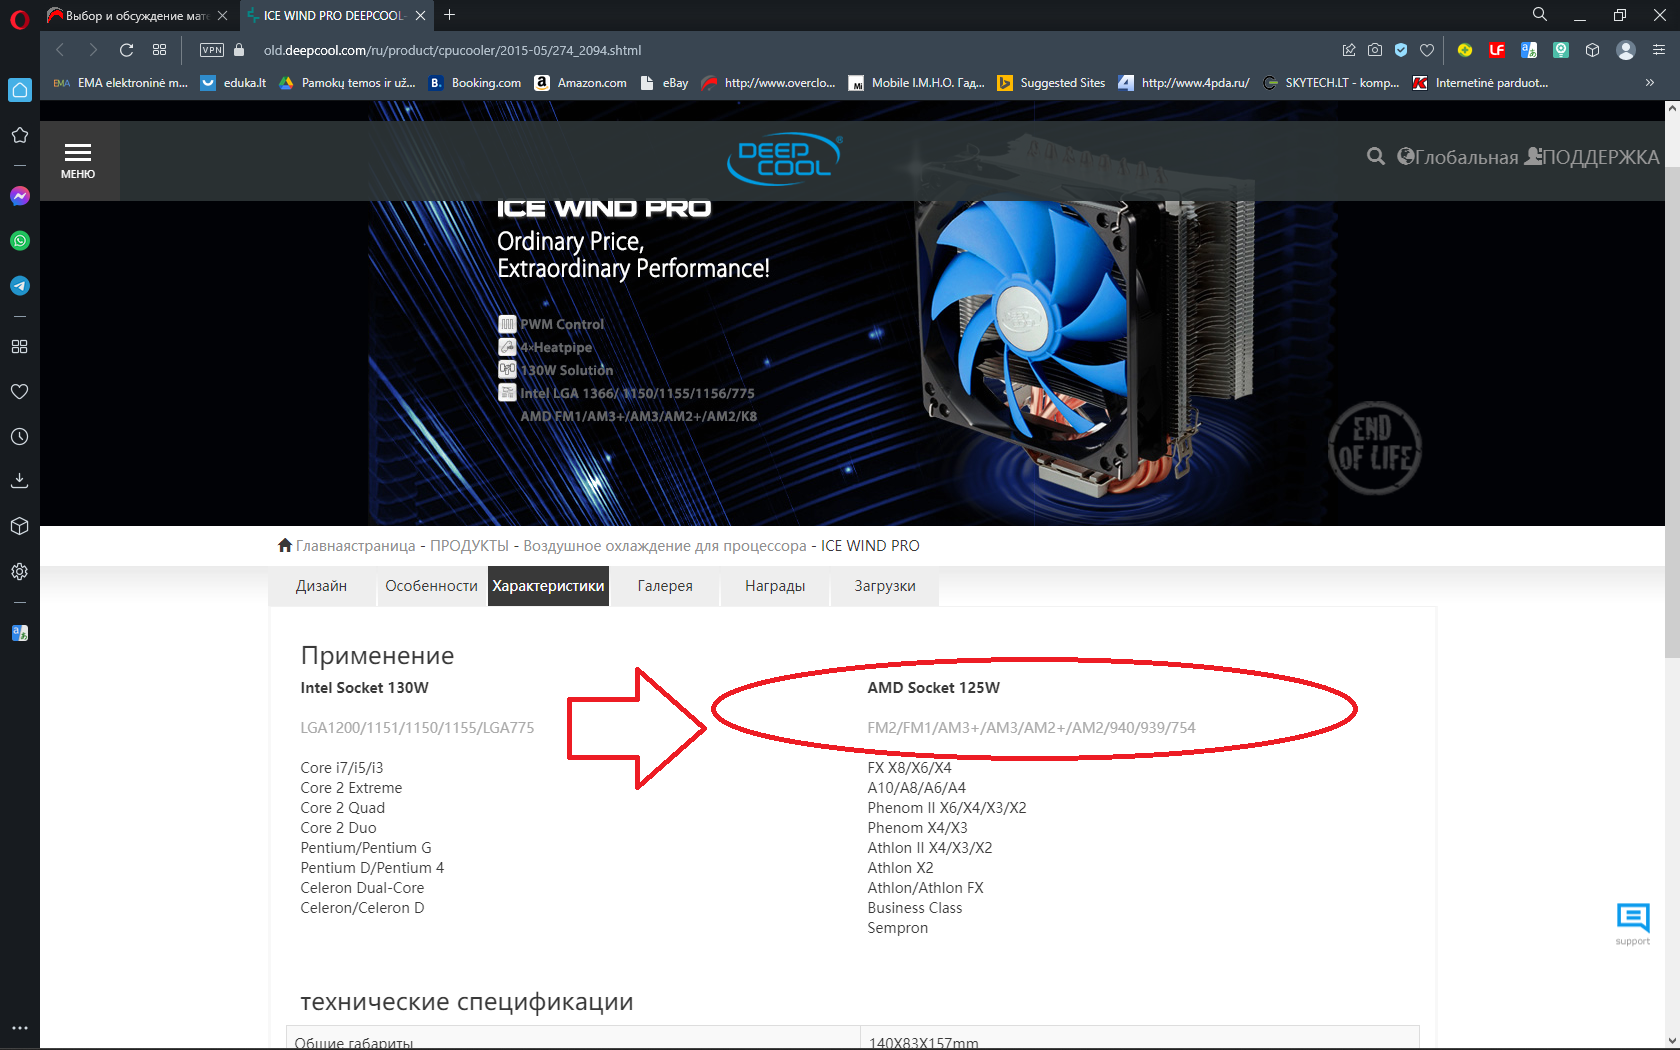Image resolution: width=1680 pixels, height=1050 pixels.
Task: Switch to the Галерея tab
Action: [x=665, y=586]
